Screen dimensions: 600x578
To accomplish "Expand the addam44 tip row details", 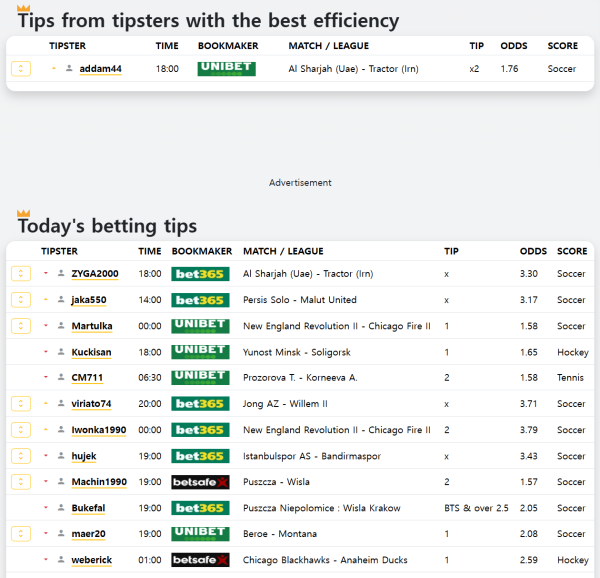I will click(x=21, y=69).
